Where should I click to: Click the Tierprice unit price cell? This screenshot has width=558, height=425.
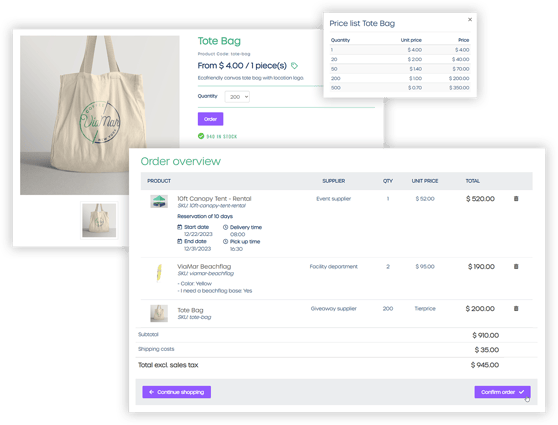pyautogui.click(x=425, y=308)
